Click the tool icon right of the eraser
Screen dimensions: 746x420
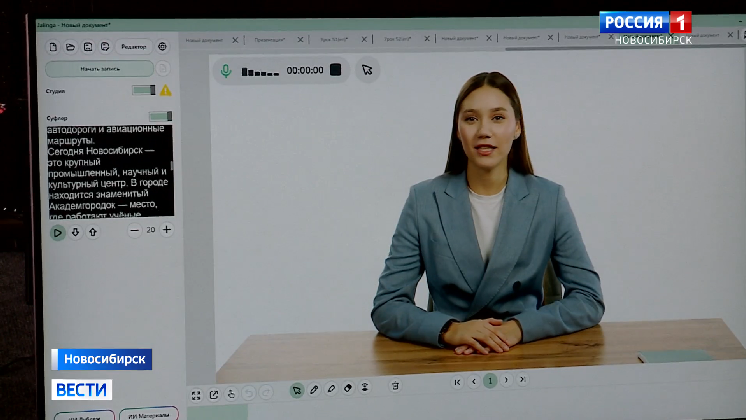pos(365,387)
